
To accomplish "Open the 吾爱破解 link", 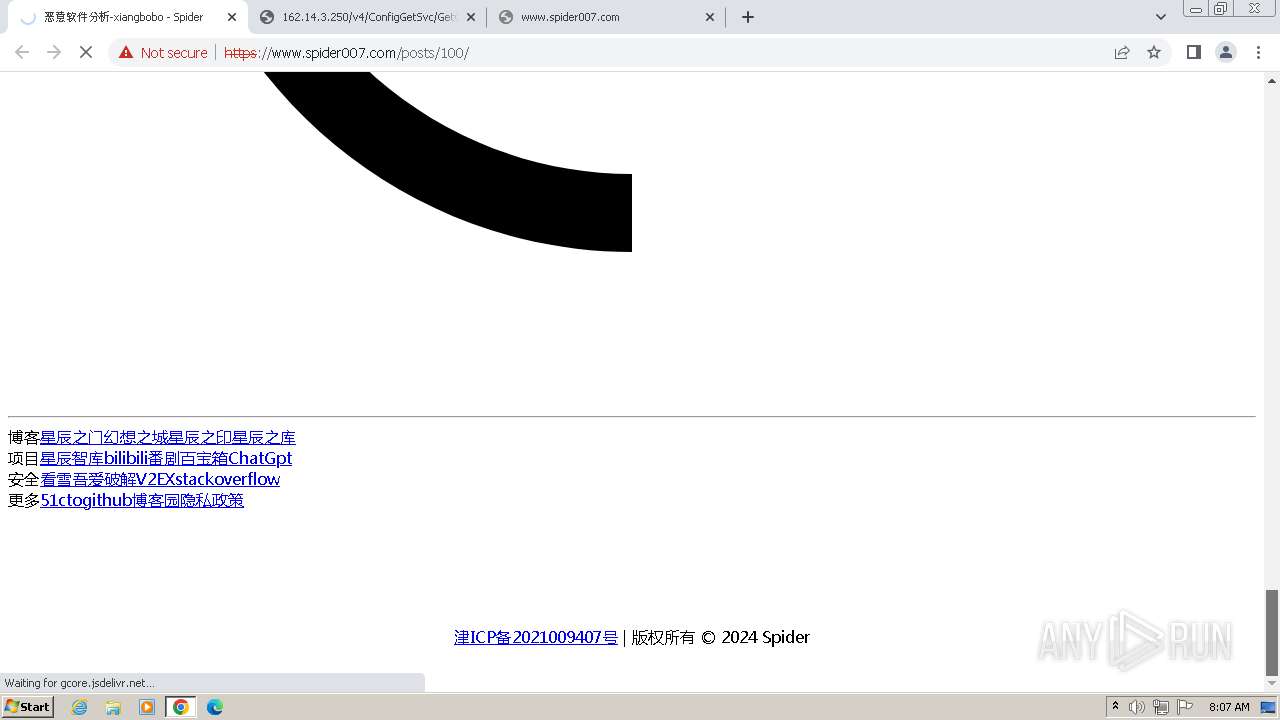I will click(104, 479).
